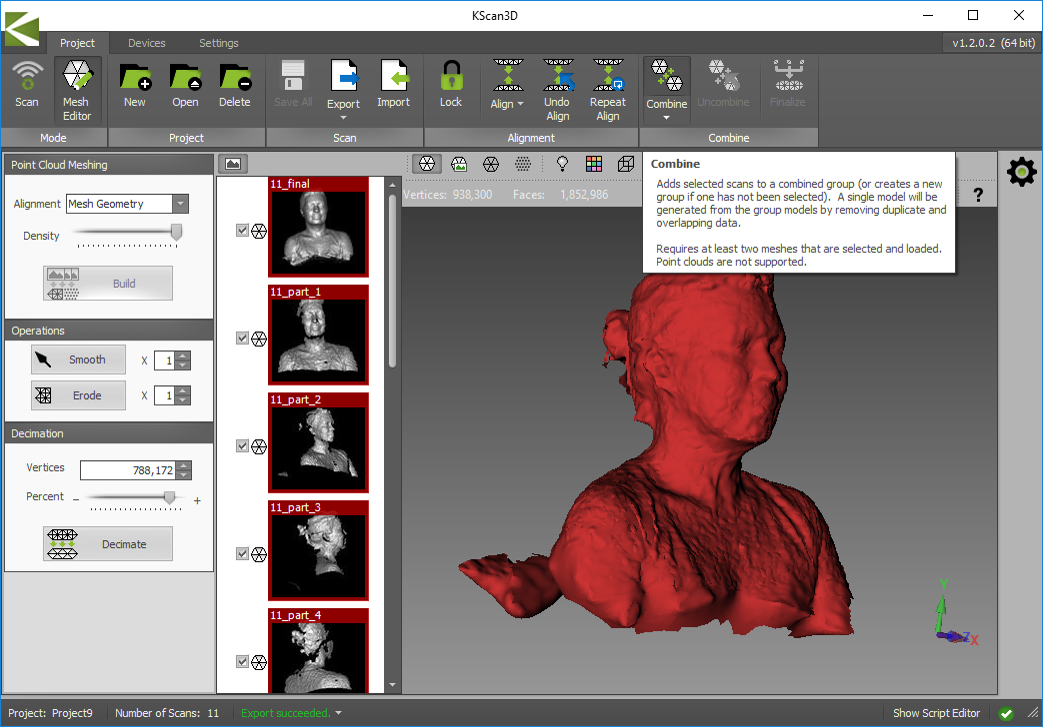Viewport: 1043px width, 727px height.
Task: Click the Repeat Align icon
Action: (x=608, y=91)
